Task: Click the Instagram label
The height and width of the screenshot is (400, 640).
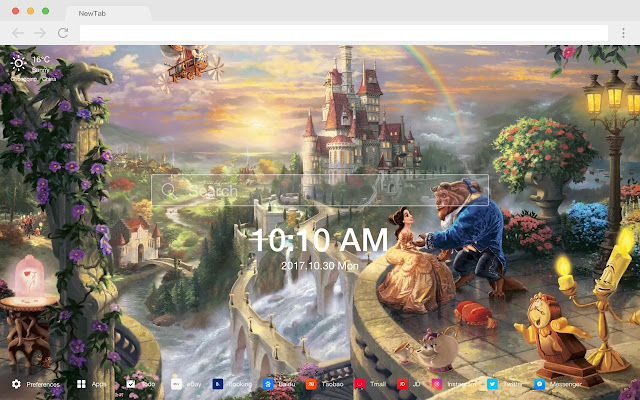Action: click(461, 384)
